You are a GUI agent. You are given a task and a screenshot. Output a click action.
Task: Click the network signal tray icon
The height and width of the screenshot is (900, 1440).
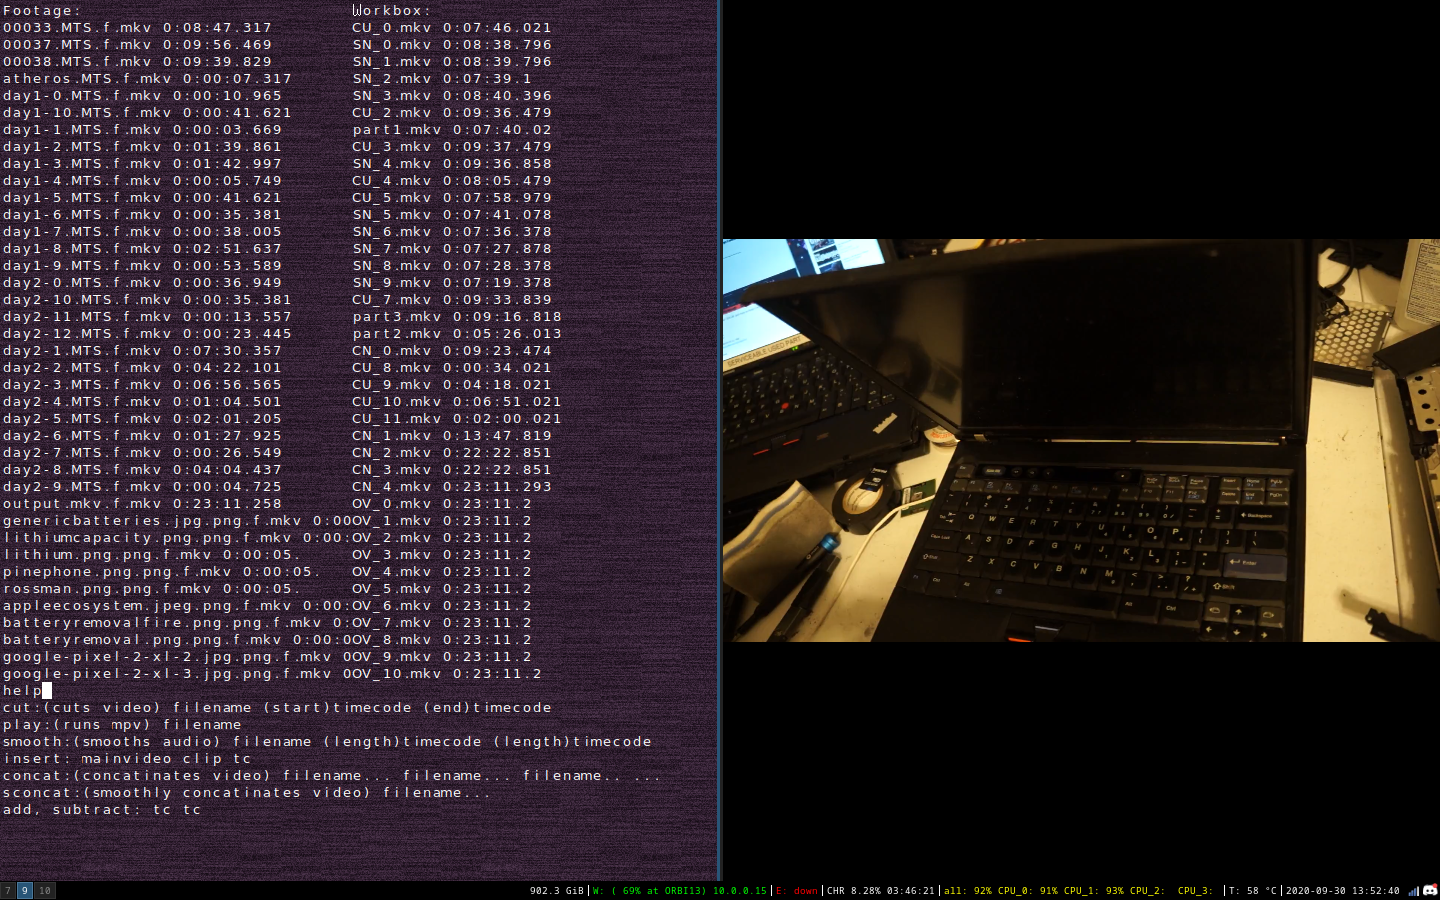pos(1413,891)
